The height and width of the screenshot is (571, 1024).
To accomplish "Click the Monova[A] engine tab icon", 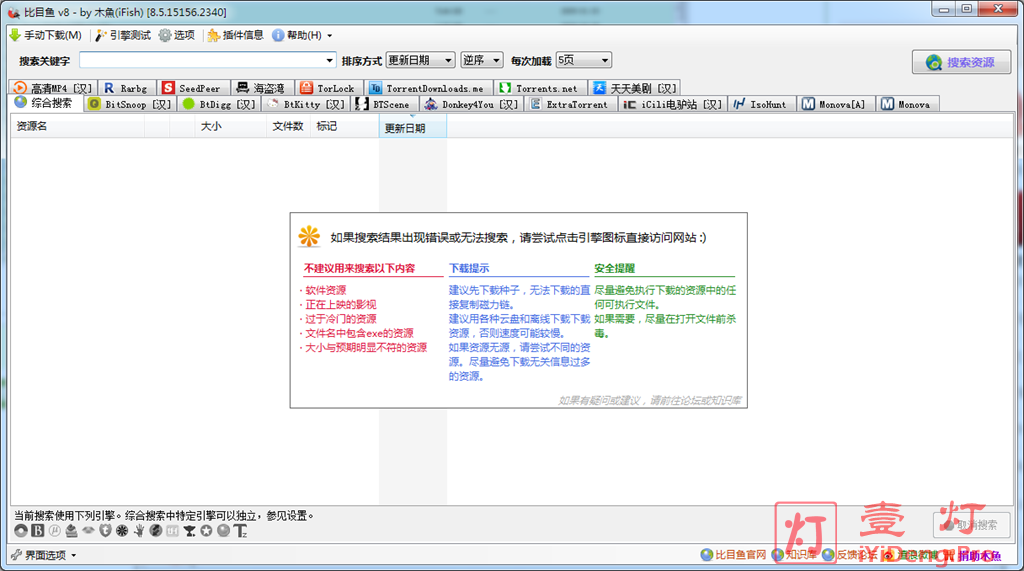I will 808,104.
